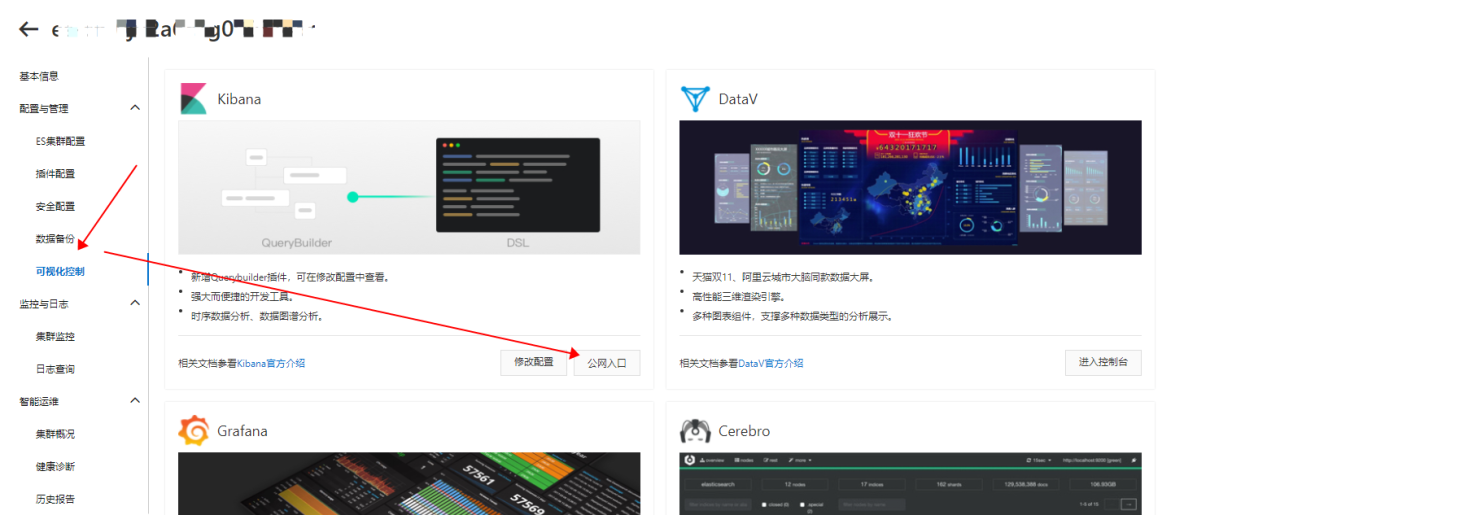Click the DataV card title text
The image size is (1468, 515).
(x=738, y=99)
